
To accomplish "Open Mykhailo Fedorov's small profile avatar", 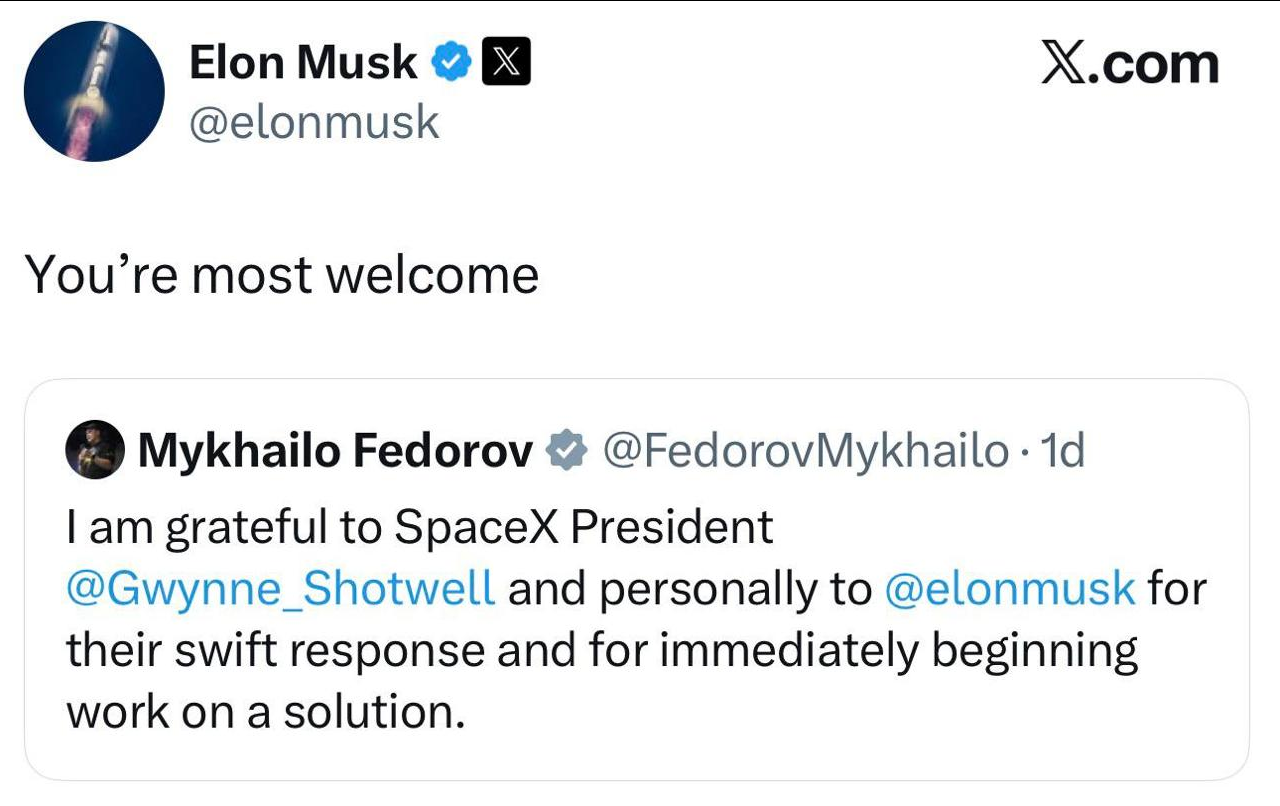I will [95, 452].
